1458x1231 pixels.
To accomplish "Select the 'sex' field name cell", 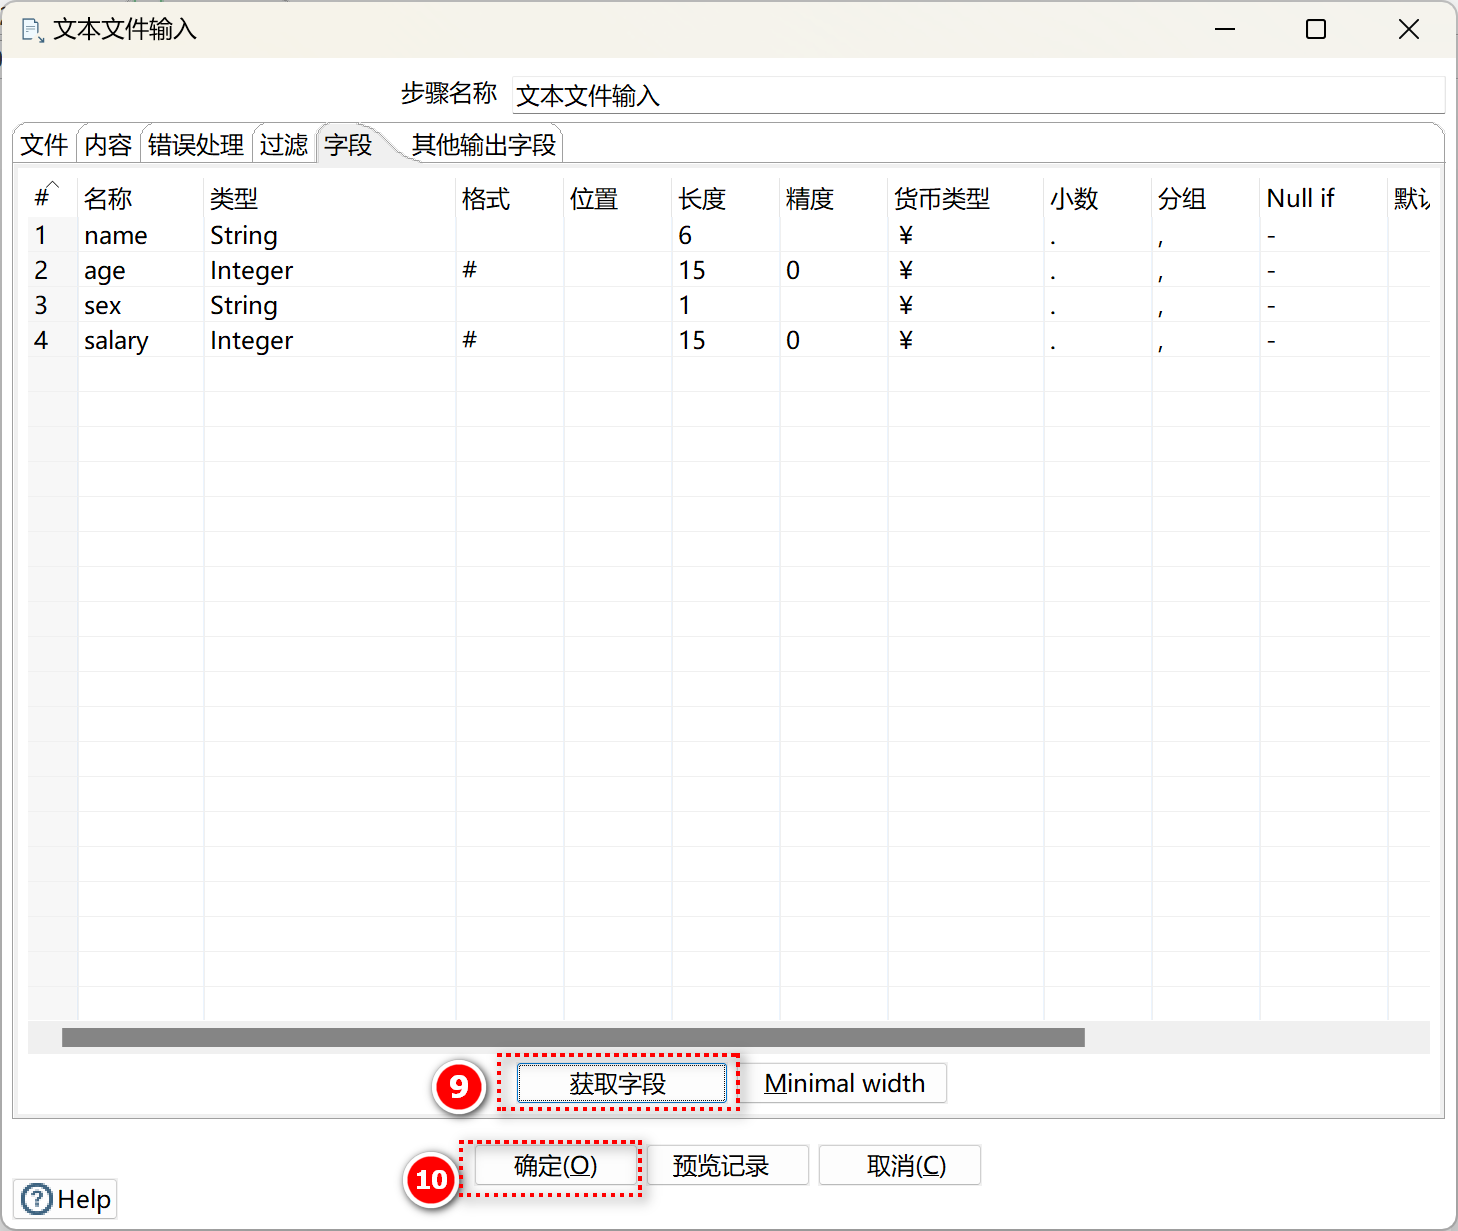I will [141, 305].
